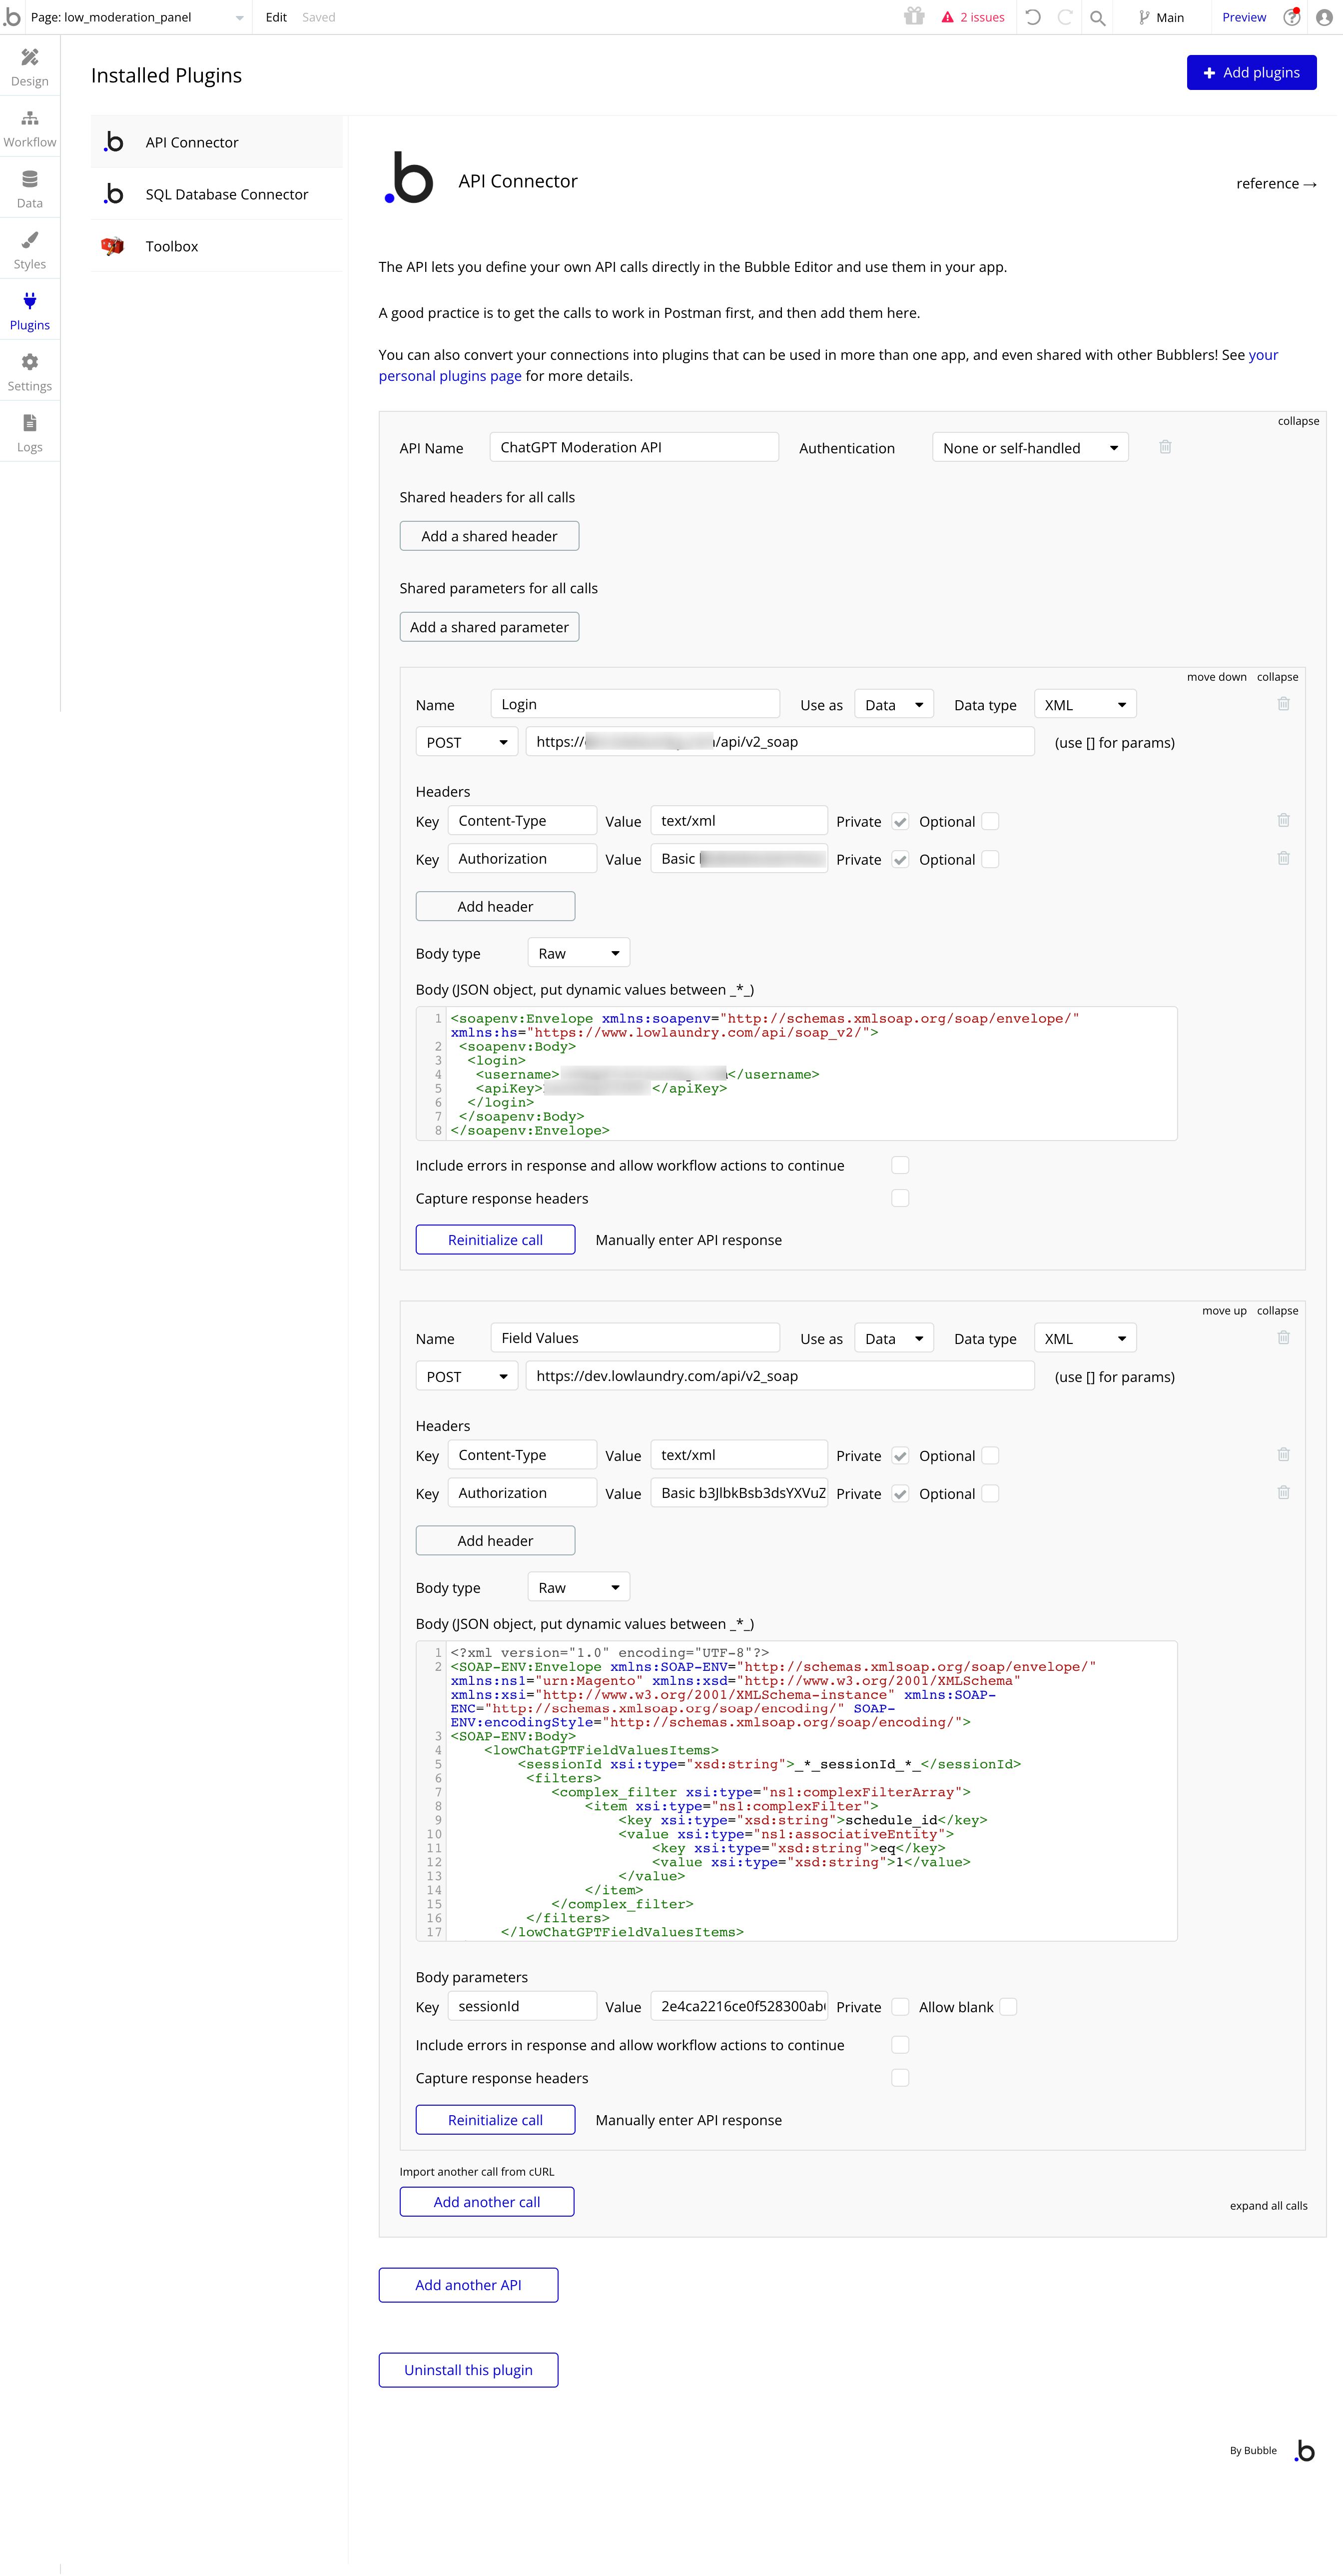The image size is (1343, 2576).
Task: Open Body type dropdown in Login call
Action: (578, 954)
